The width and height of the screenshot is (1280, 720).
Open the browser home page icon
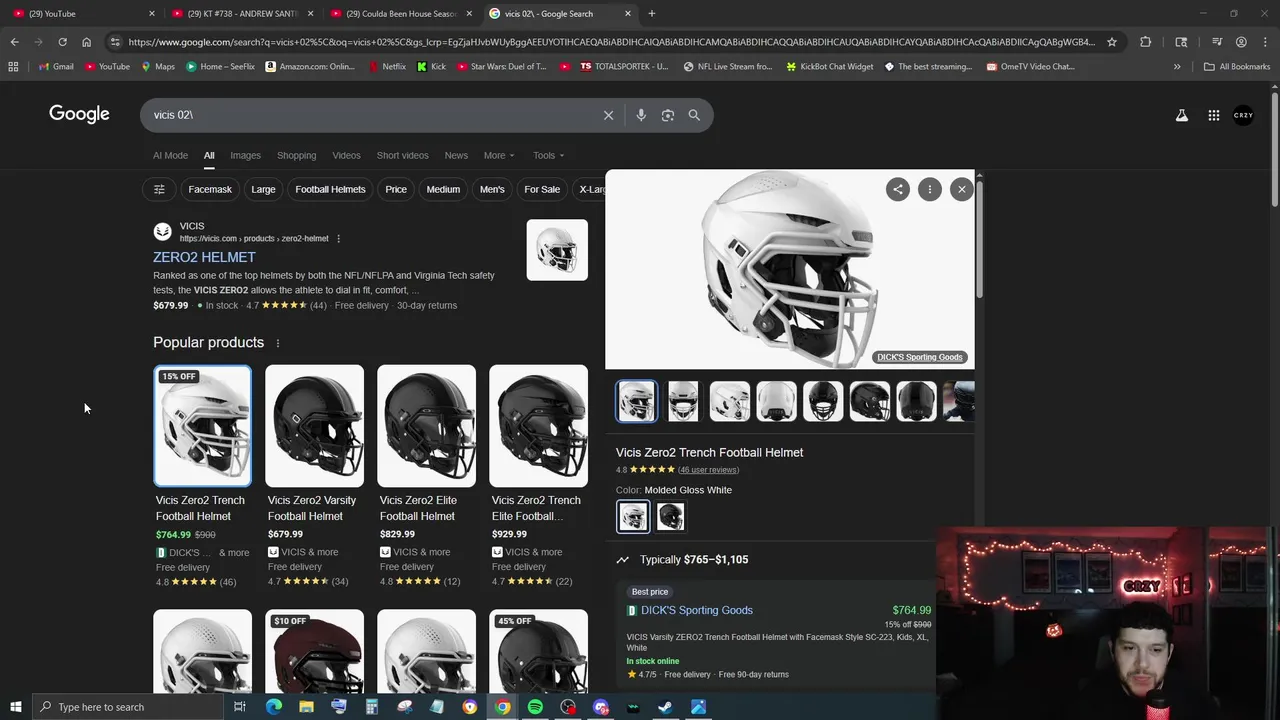tap(86, 42)
